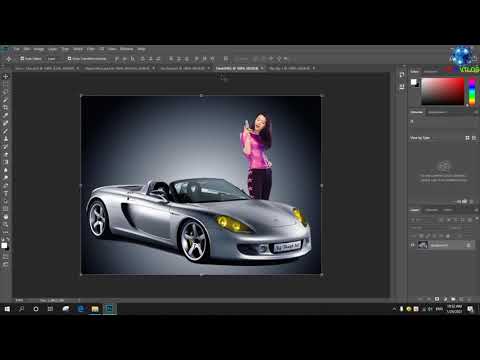
Task: Switch Libraries panel to grid view
Action: coord(467,138)
